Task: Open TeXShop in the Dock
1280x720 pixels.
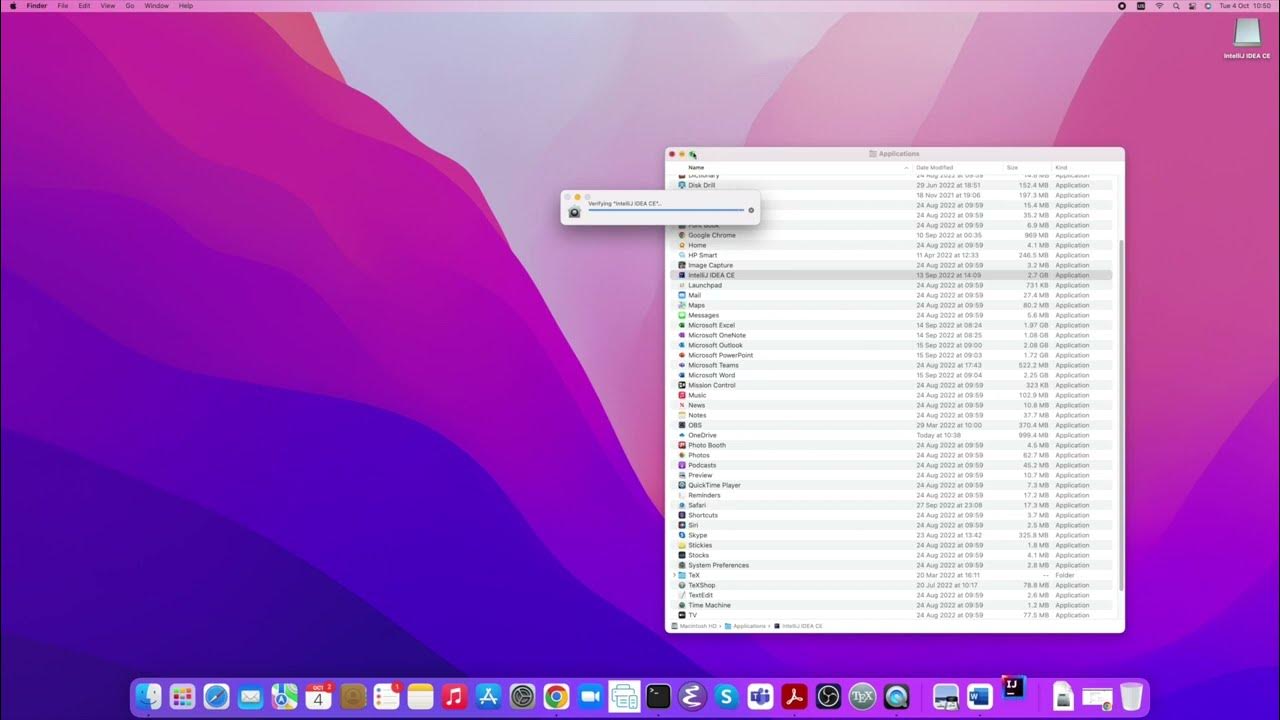Action: coord(862,697)
